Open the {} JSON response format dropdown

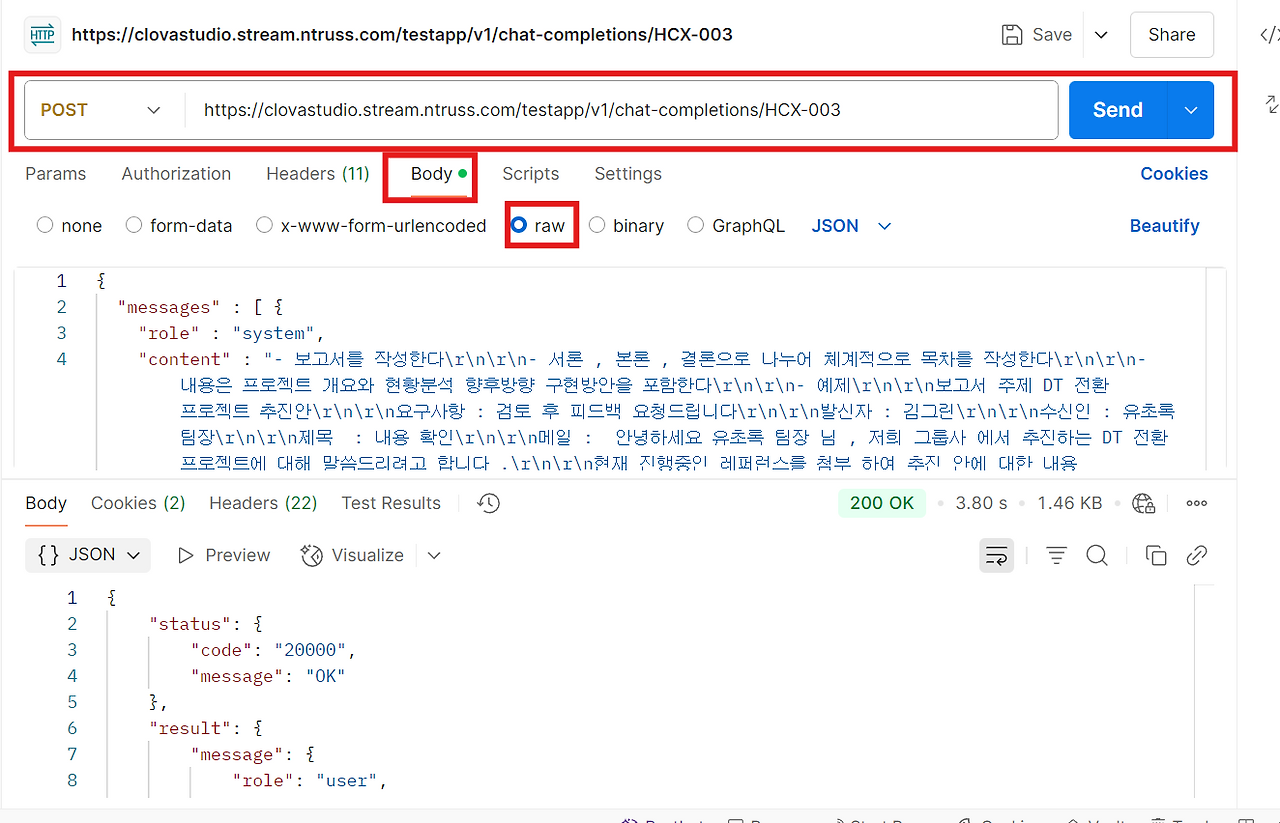click(x=88, y=555)
